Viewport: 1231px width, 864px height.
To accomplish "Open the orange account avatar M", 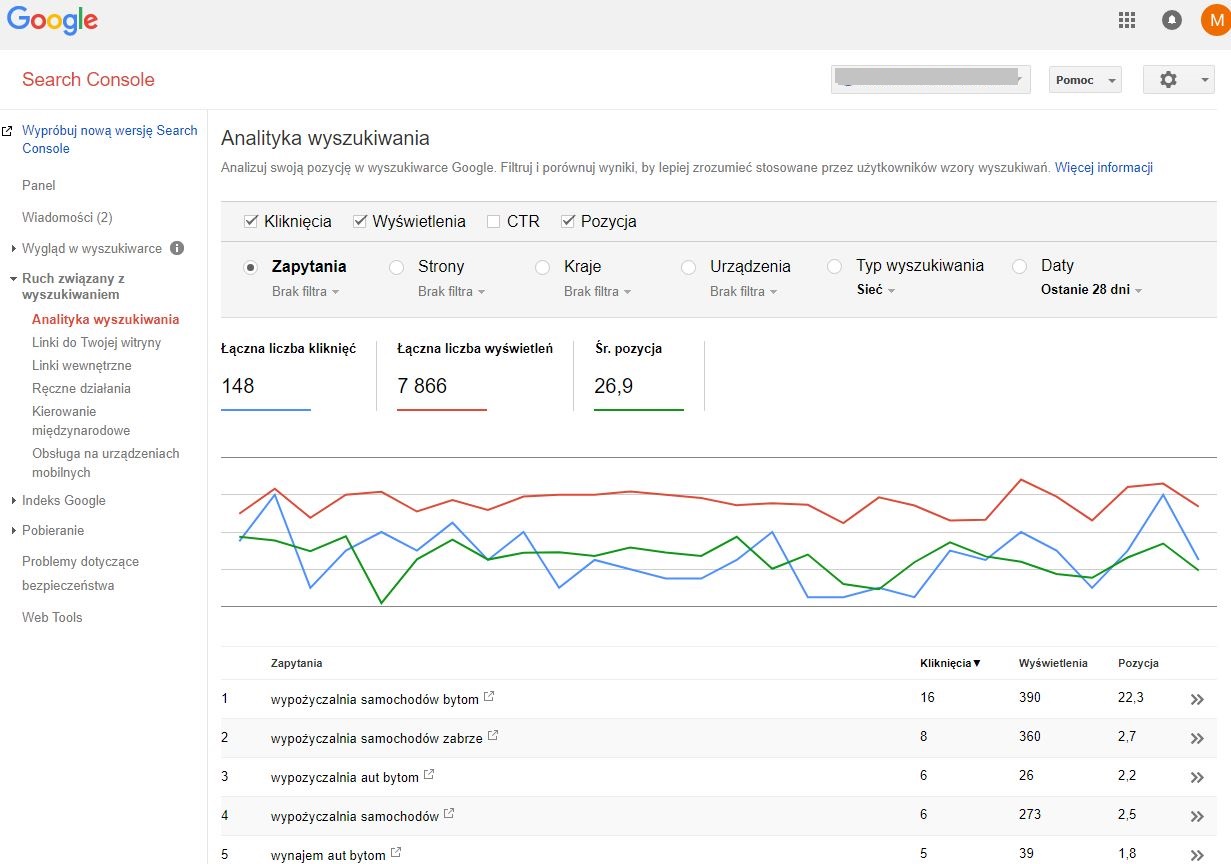I will click(1216, 20).
